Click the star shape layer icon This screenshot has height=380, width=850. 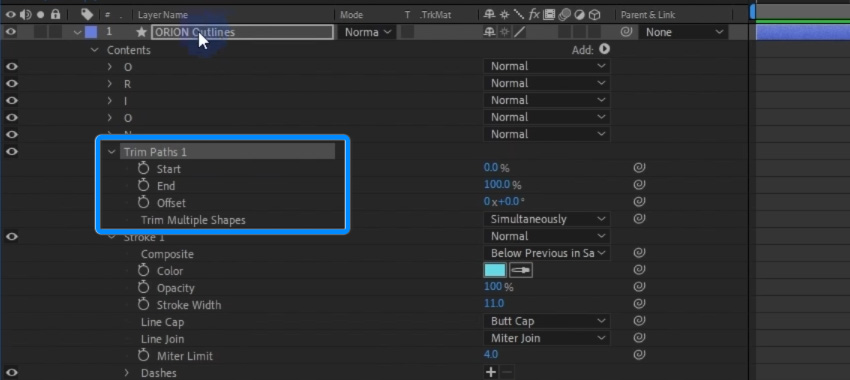(141, 32)
